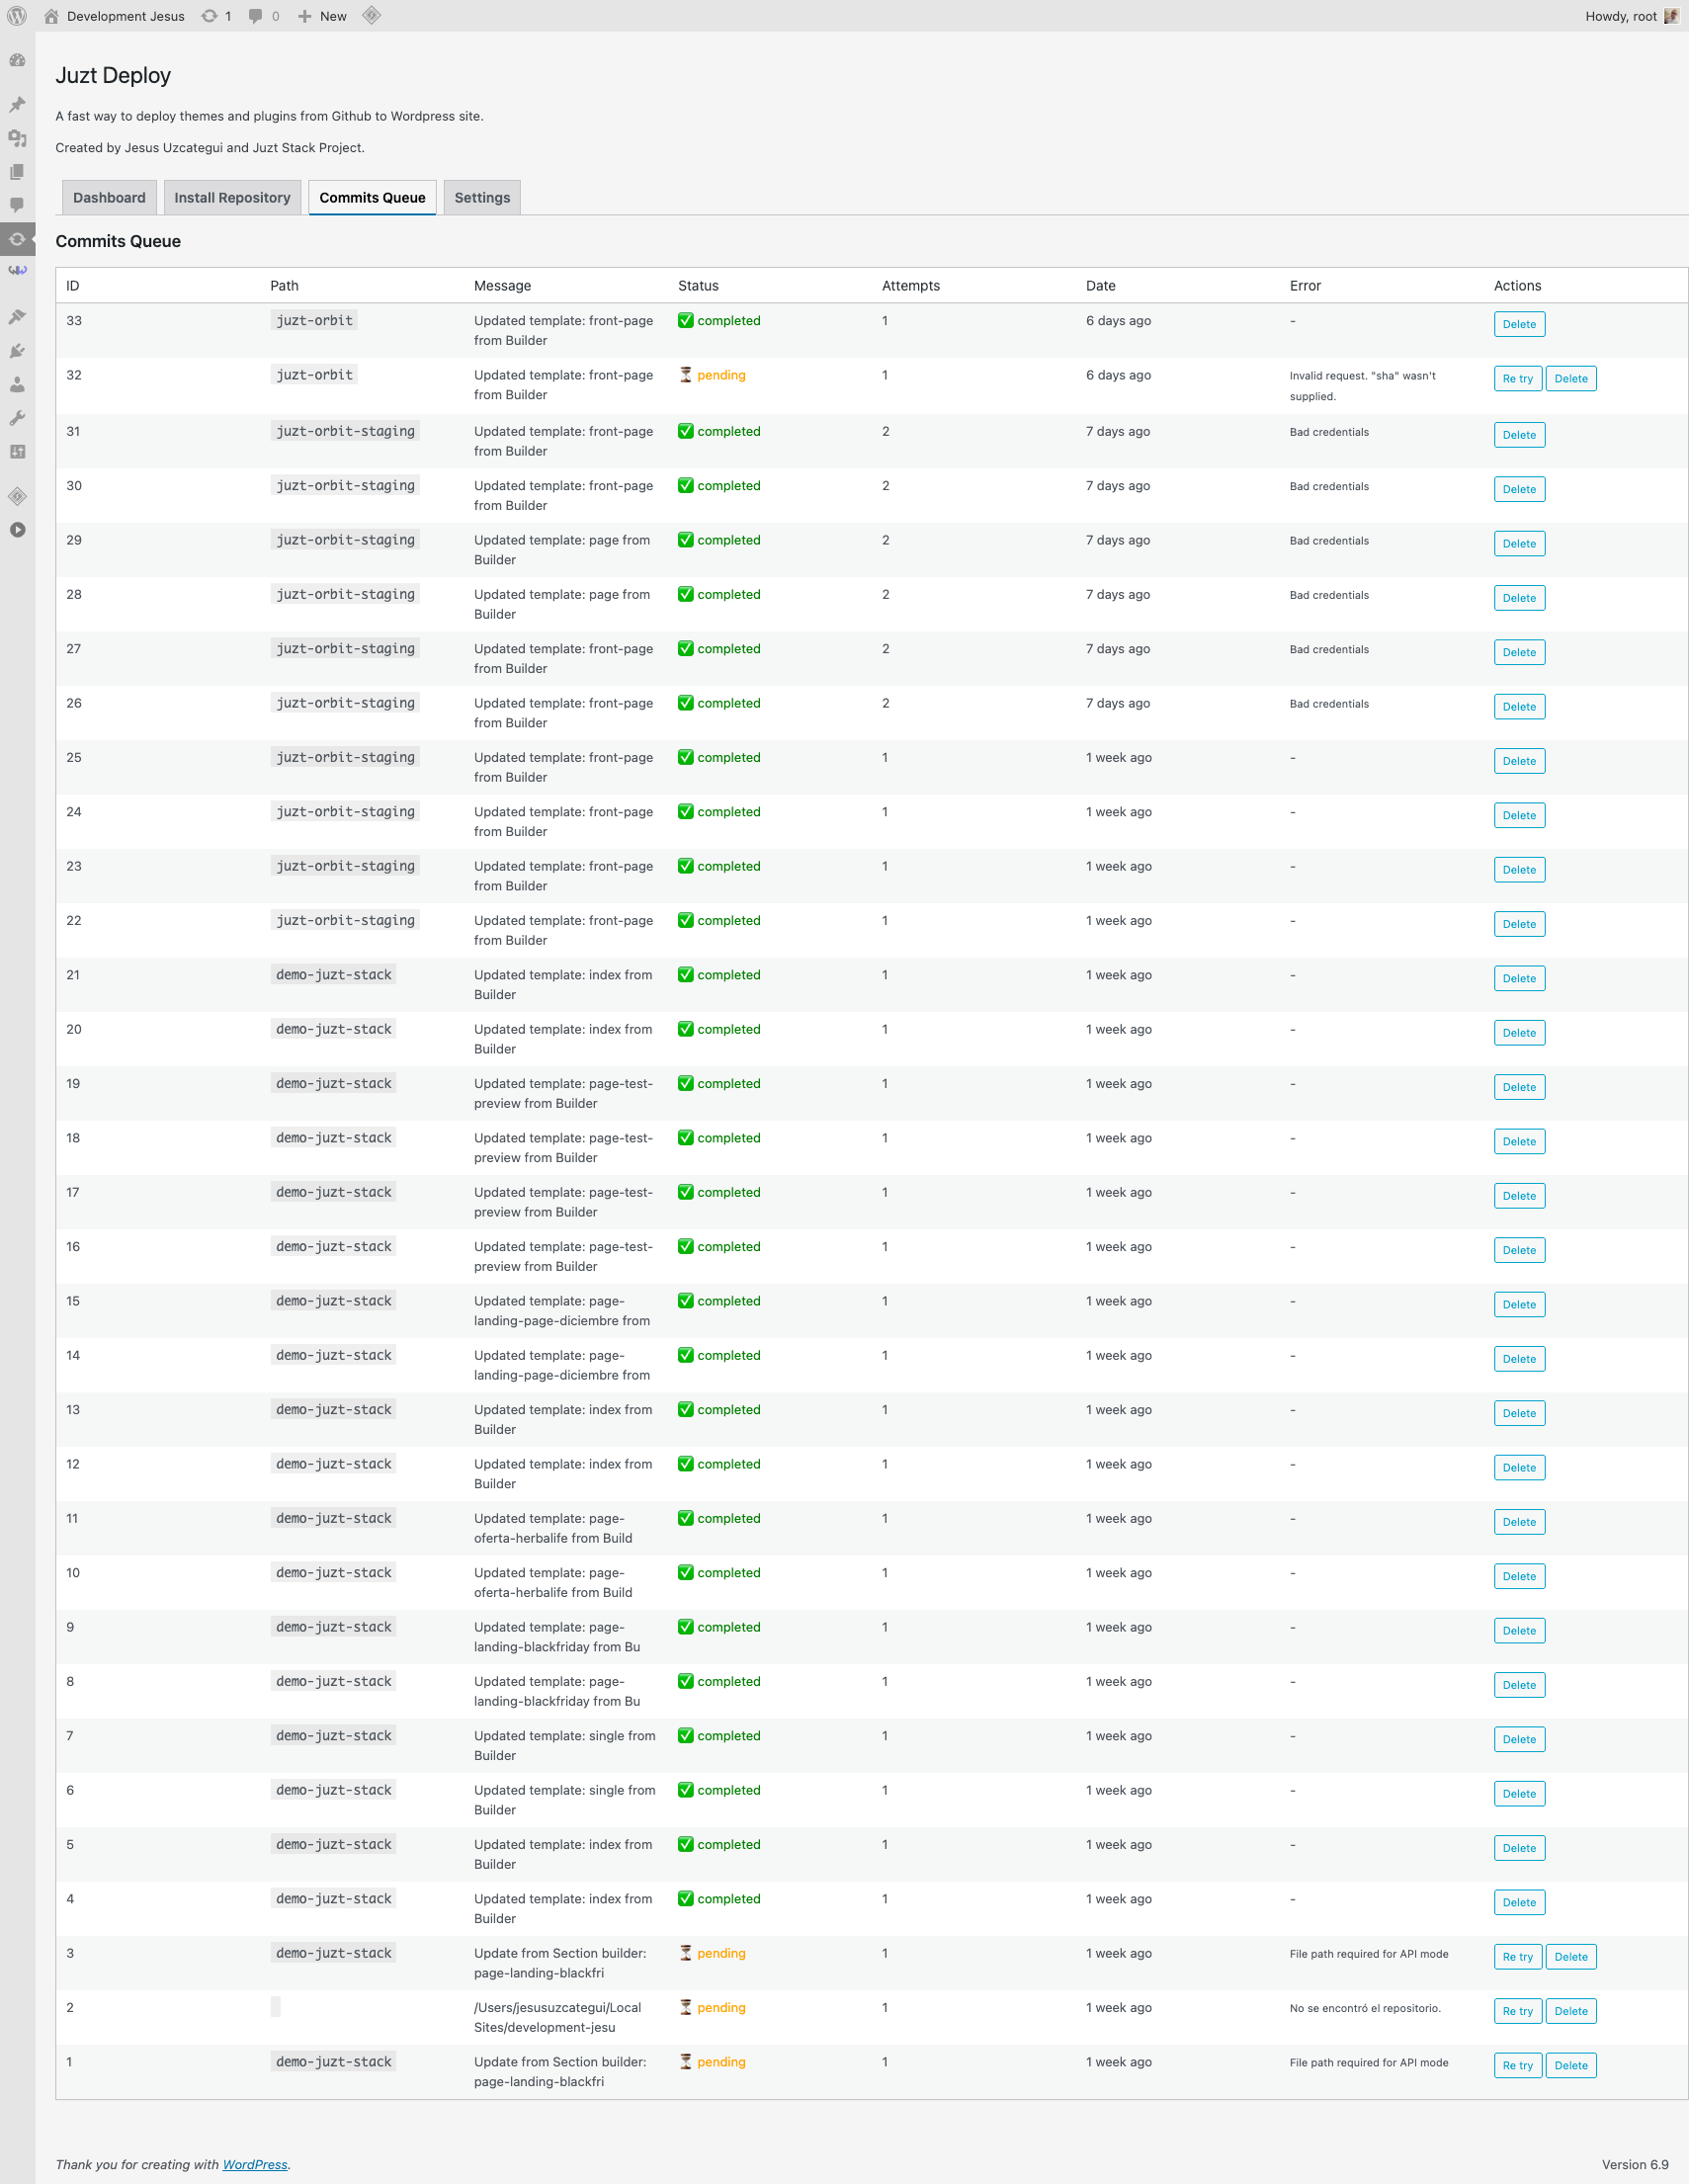Click user avatar in admin bar
This screenshot has width=1689, height=2184.
tap(1671, 16)
